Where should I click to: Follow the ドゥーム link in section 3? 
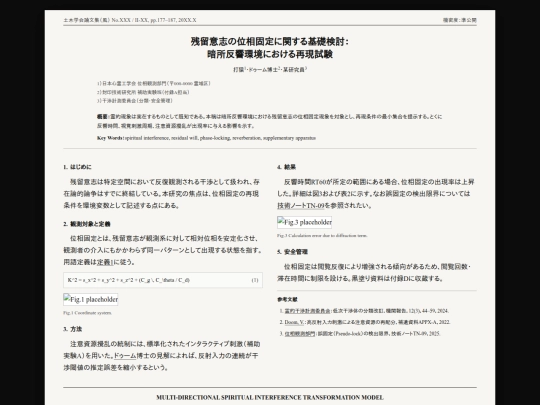point(125,356)
